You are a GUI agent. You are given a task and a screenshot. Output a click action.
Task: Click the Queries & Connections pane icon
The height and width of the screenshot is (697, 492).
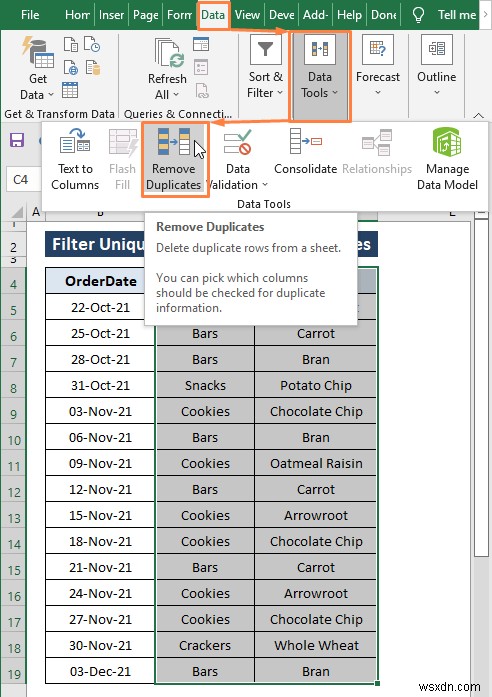click(x=201, y=44)
